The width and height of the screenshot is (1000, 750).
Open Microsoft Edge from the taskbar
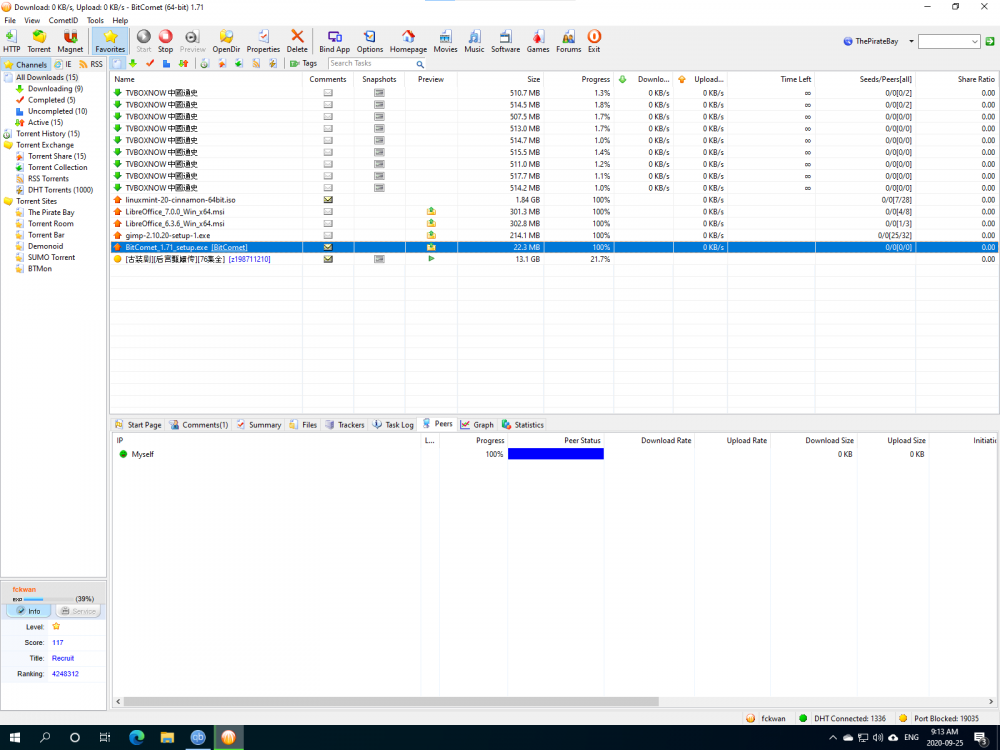[x=136, y=738]
